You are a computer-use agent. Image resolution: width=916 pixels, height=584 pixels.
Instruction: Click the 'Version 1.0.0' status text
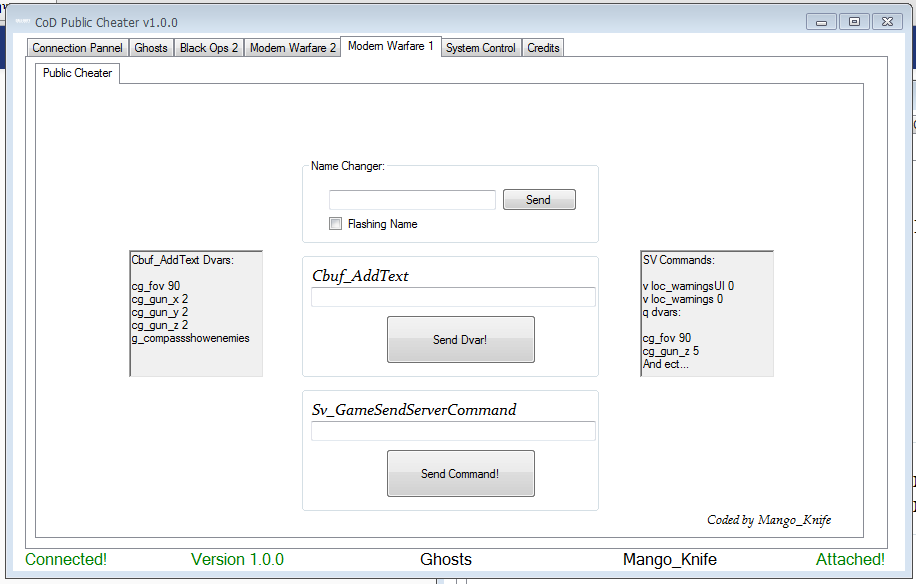pos(237,559)
